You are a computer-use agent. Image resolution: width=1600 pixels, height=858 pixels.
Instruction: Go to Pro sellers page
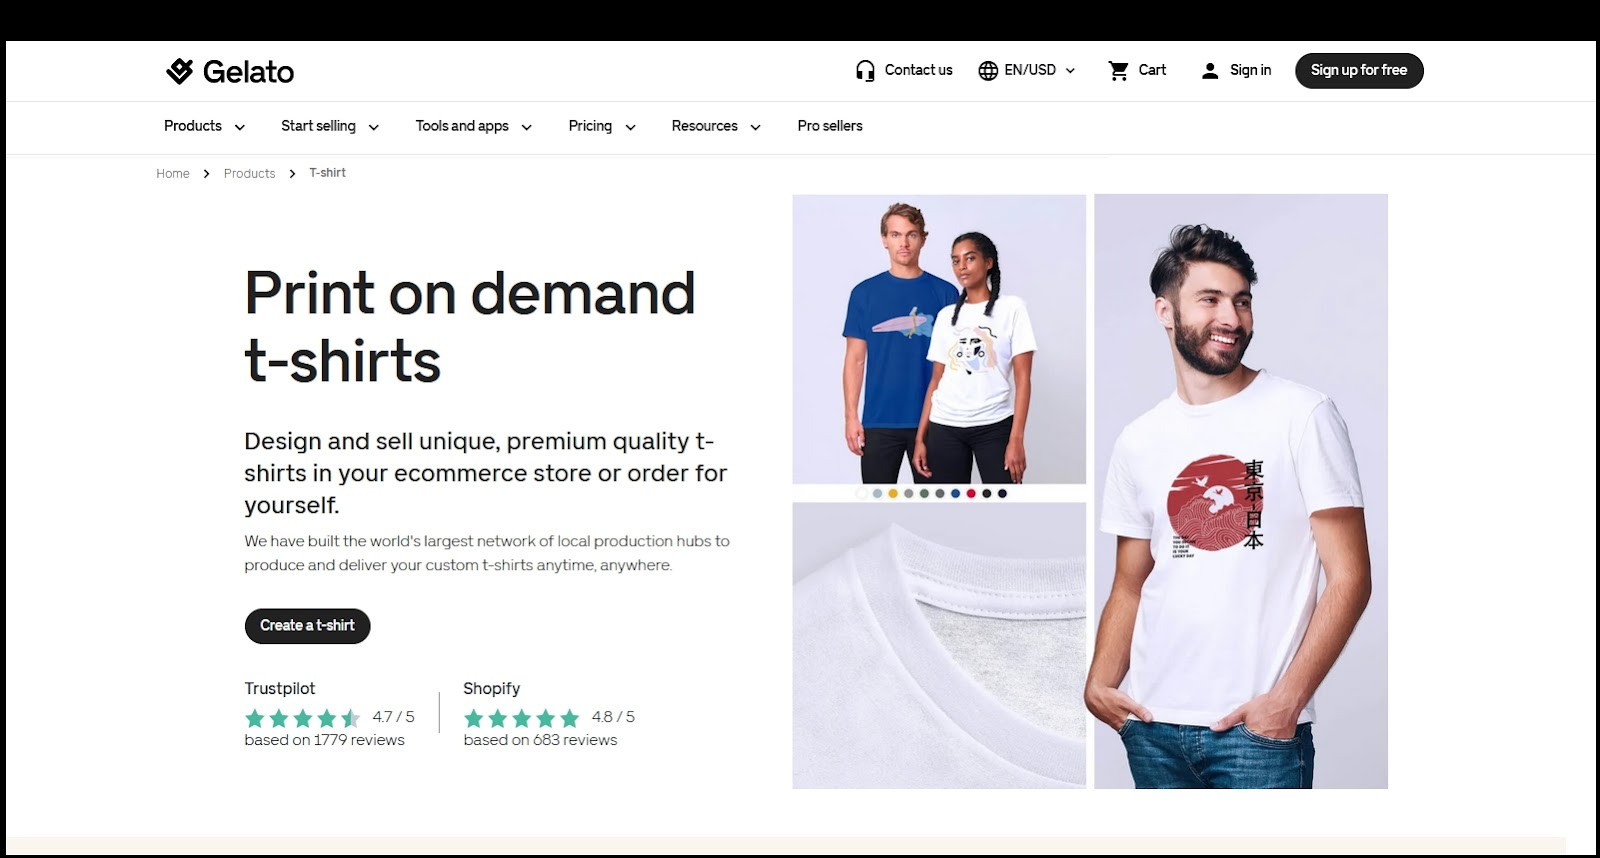pos(830,126)
